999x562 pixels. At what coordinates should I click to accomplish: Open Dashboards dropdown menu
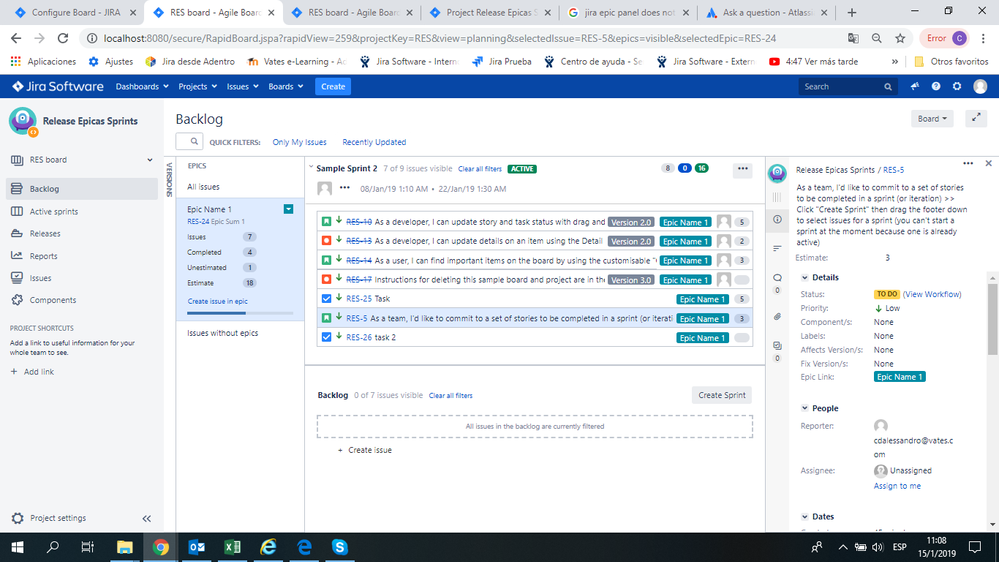[141, 87]
